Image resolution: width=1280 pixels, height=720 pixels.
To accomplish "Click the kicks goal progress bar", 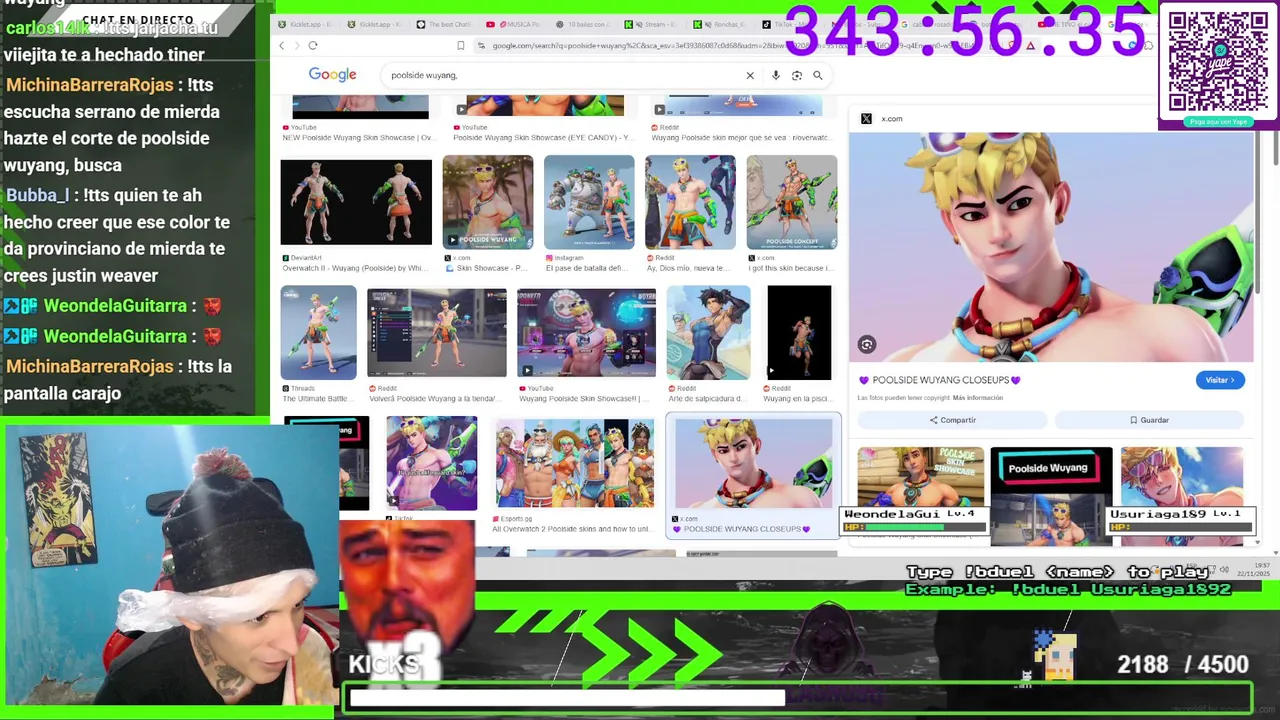I will coord(798,697).
